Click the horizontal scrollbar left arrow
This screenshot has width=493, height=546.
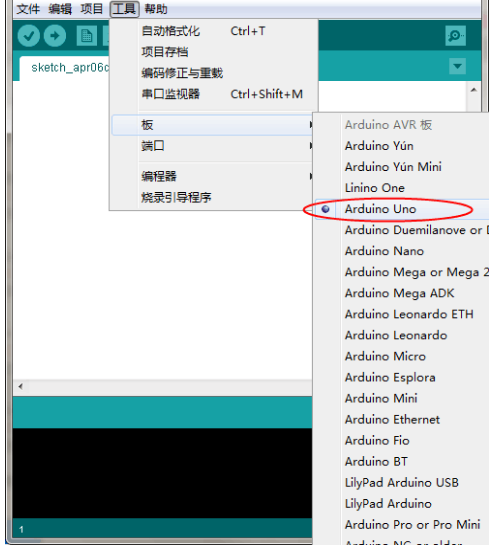[x=21, y=387]
